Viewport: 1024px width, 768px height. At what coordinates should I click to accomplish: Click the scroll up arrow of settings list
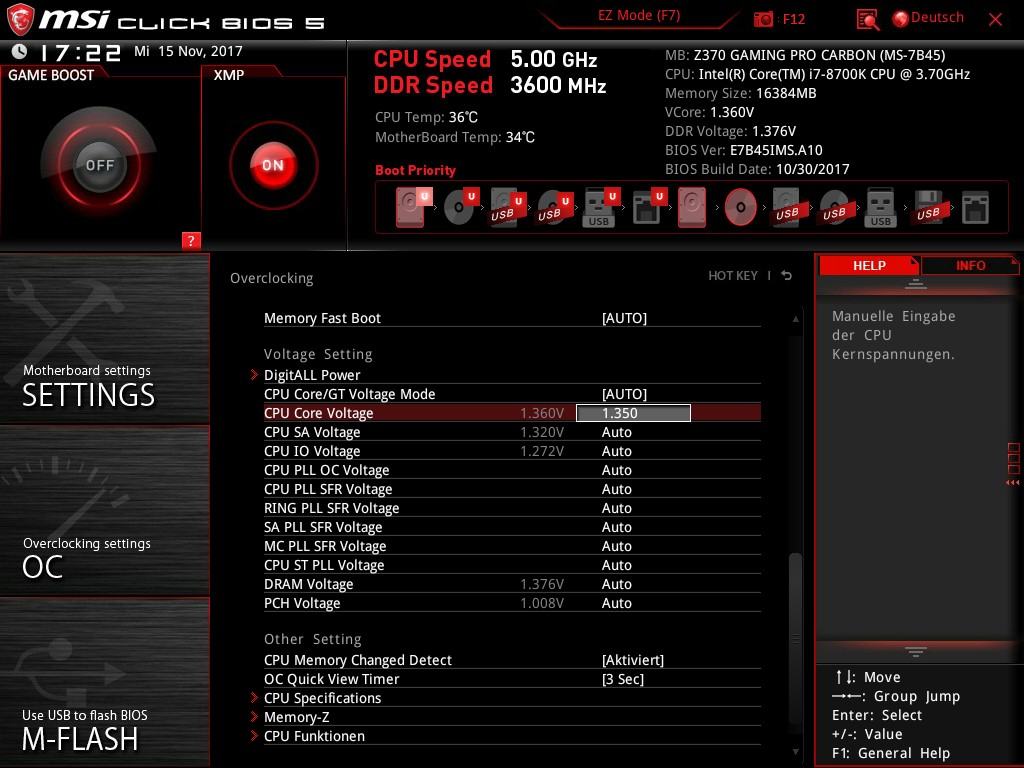(795, 319)
